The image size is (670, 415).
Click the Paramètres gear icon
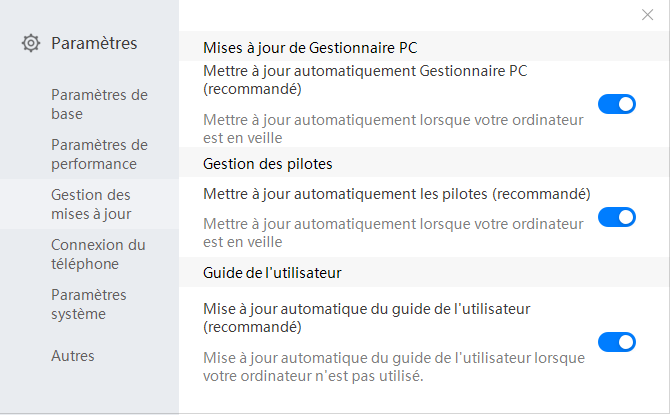point(31,43)
